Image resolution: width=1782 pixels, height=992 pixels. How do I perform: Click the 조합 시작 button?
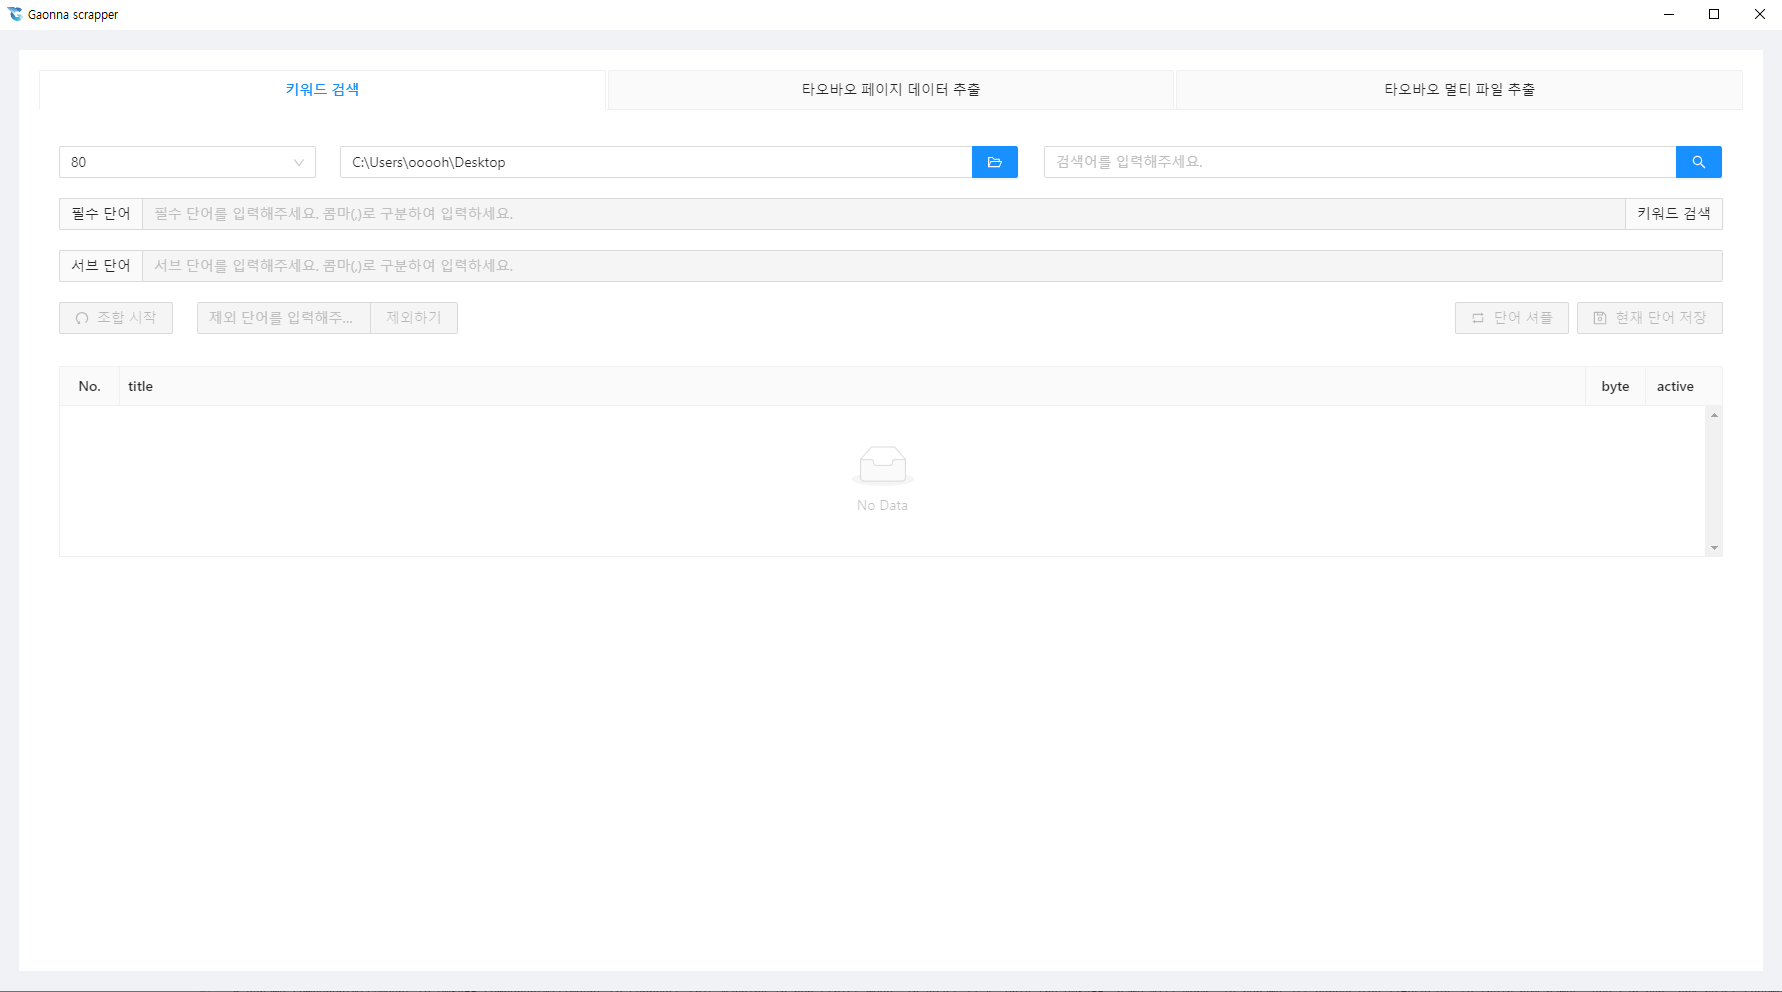click(116, 318)
